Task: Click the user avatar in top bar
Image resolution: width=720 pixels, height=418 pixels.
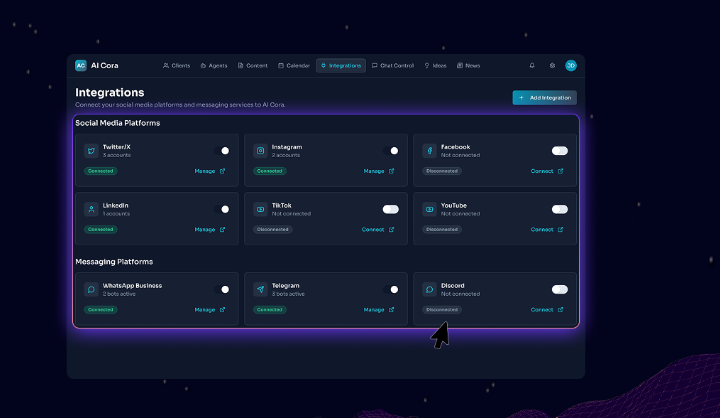Action: click(x=571, y=66)
